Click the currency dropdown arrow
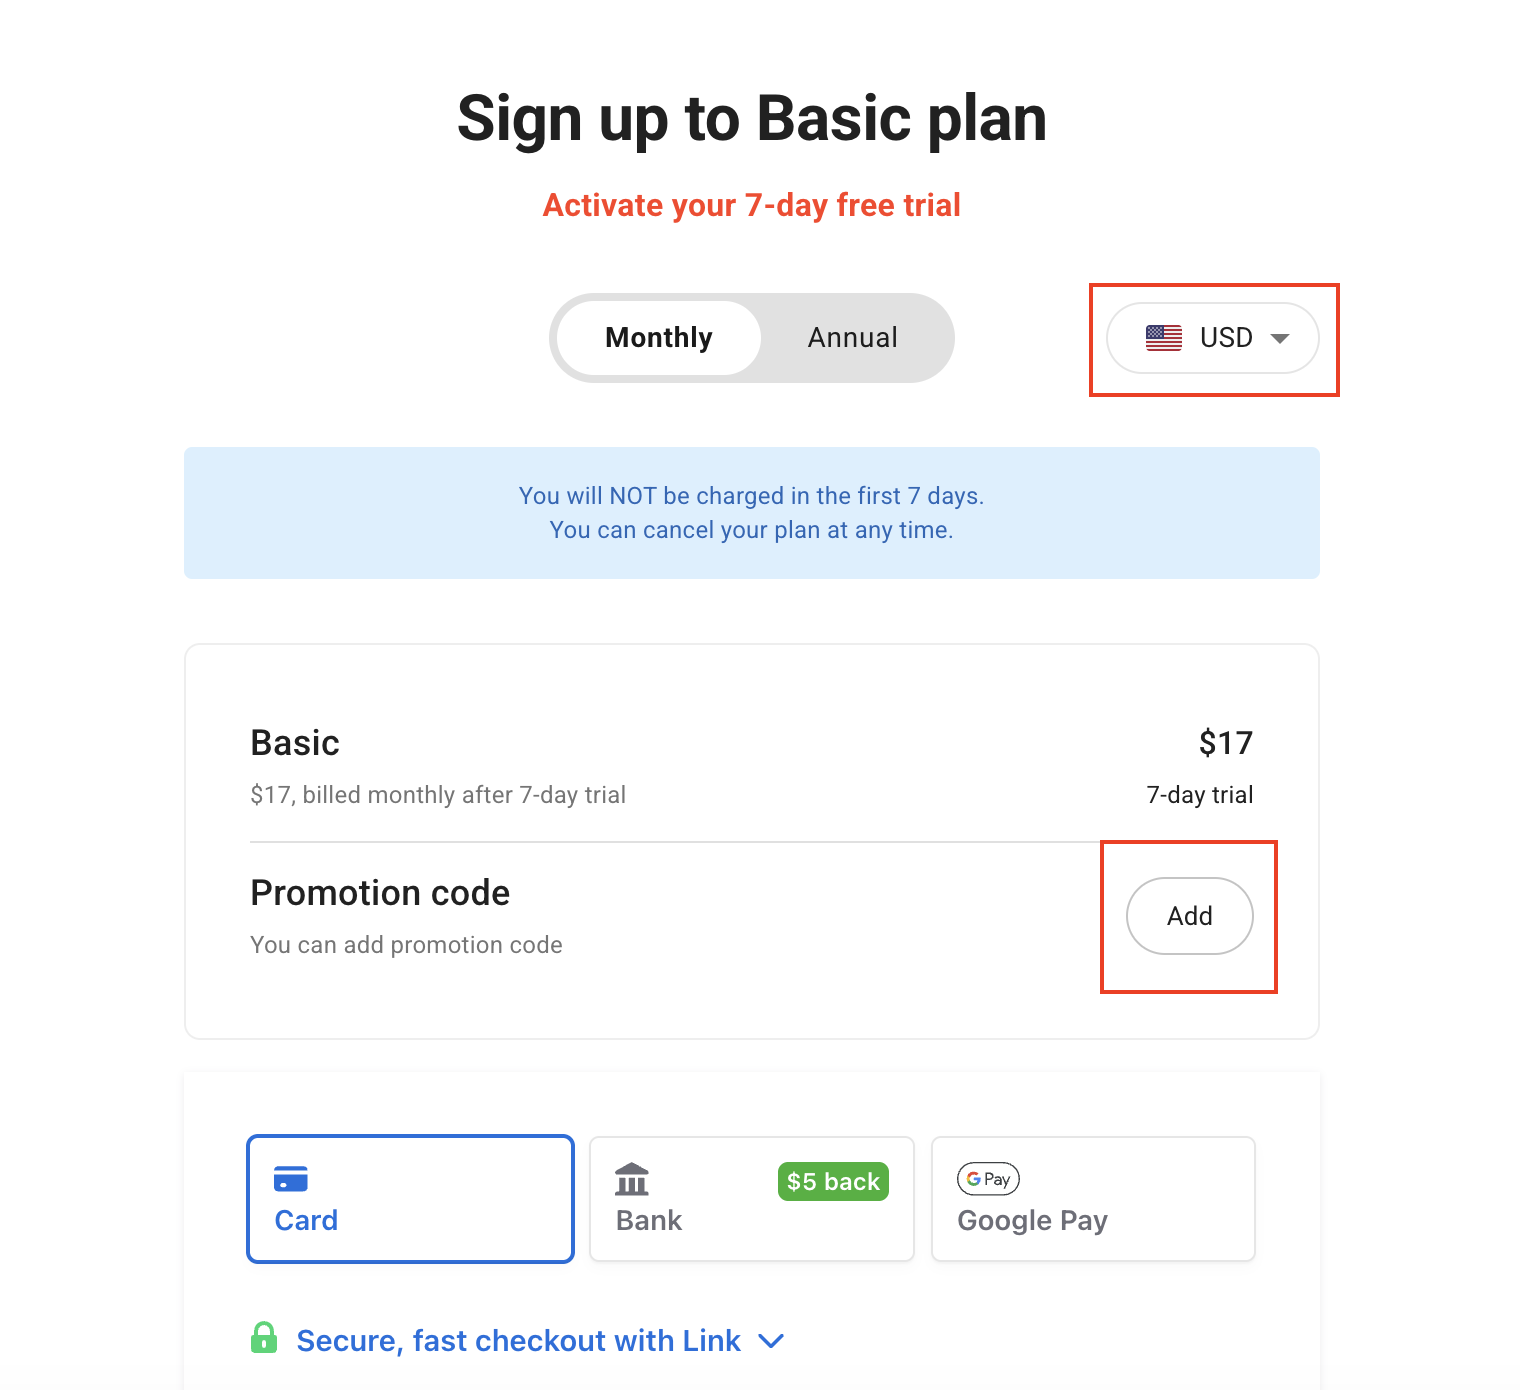This screenshot has width=1520, height=1390. (x=1279, y=339)
